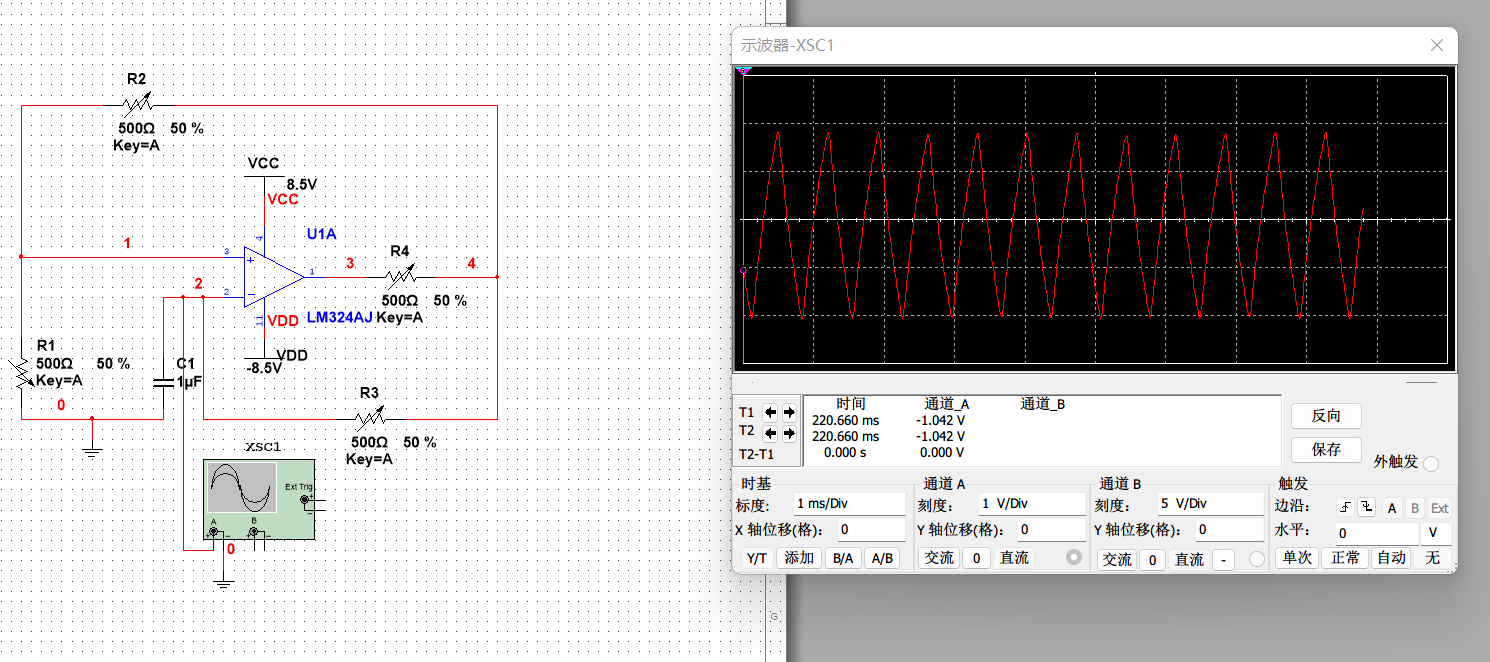1490x662 pixels.
Task: Click channel B Y 轴位移 field
Action: (1229, 530)
